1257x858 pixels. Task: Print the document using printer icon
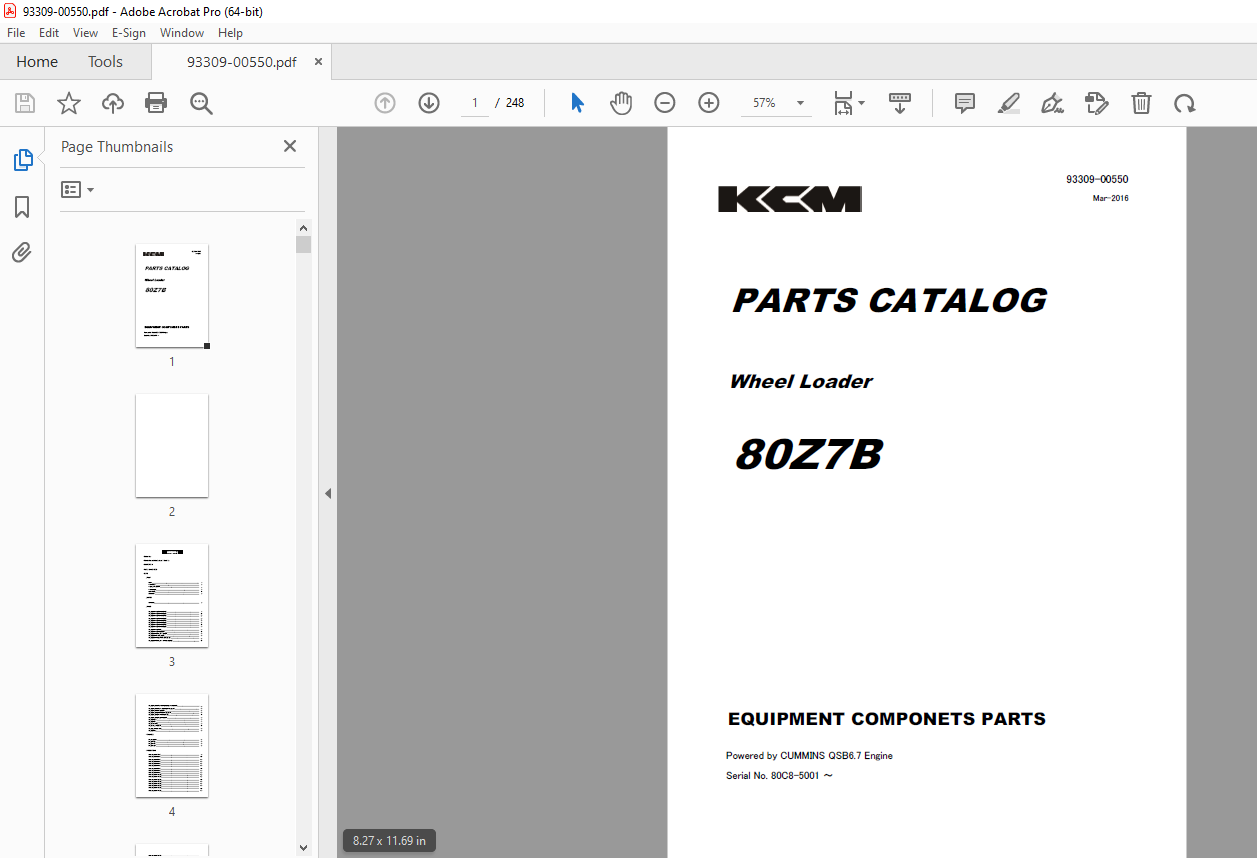pos(156,103)
